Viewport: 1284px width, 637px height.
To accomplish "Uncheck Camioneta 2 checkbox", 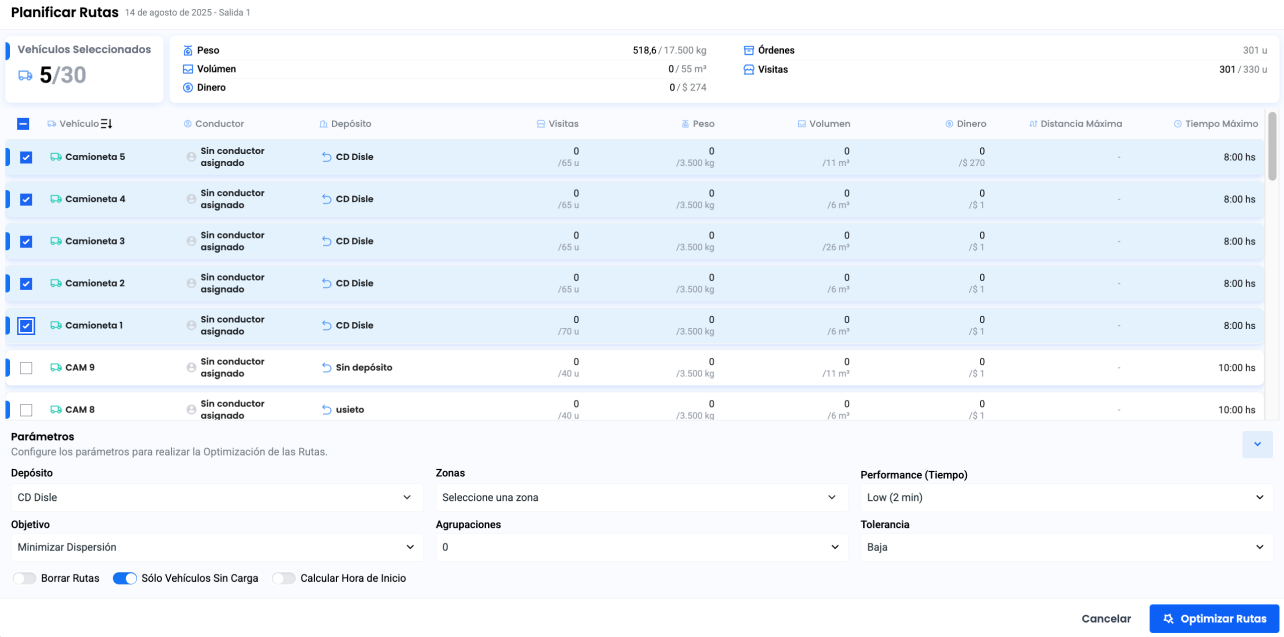I will click(x=26, y=283).
